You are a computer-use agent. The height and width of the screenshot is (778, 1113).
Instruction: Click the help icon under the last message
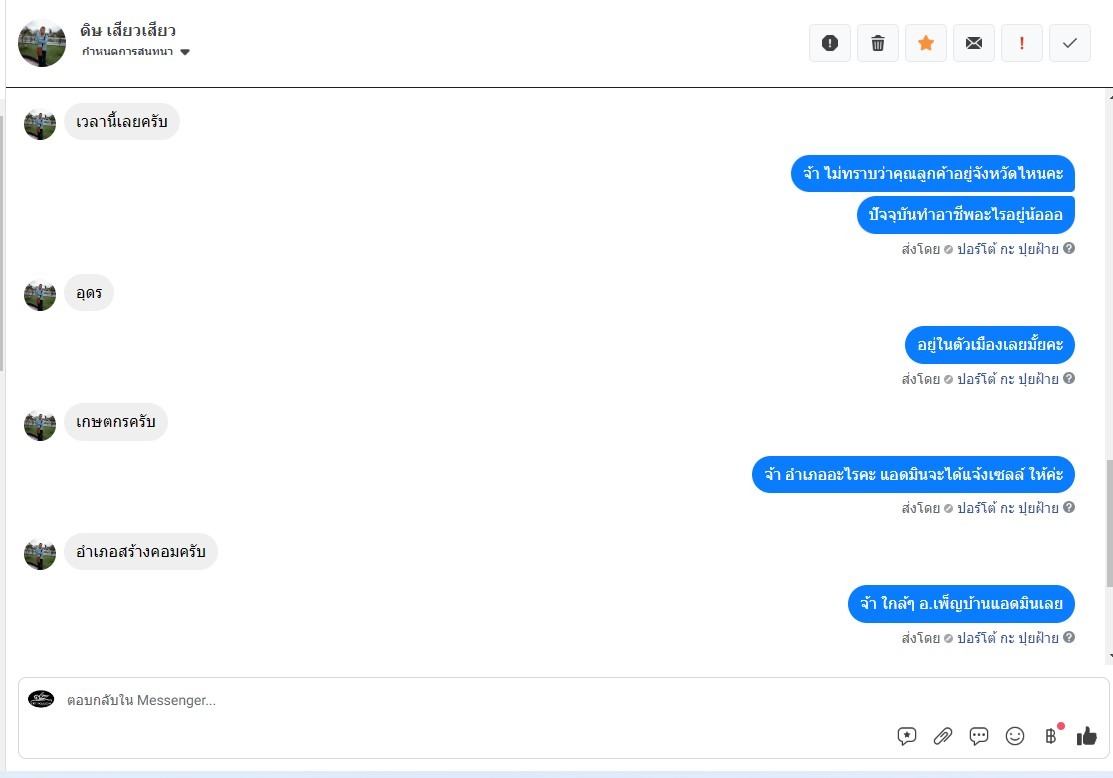tap(1069, 637)
